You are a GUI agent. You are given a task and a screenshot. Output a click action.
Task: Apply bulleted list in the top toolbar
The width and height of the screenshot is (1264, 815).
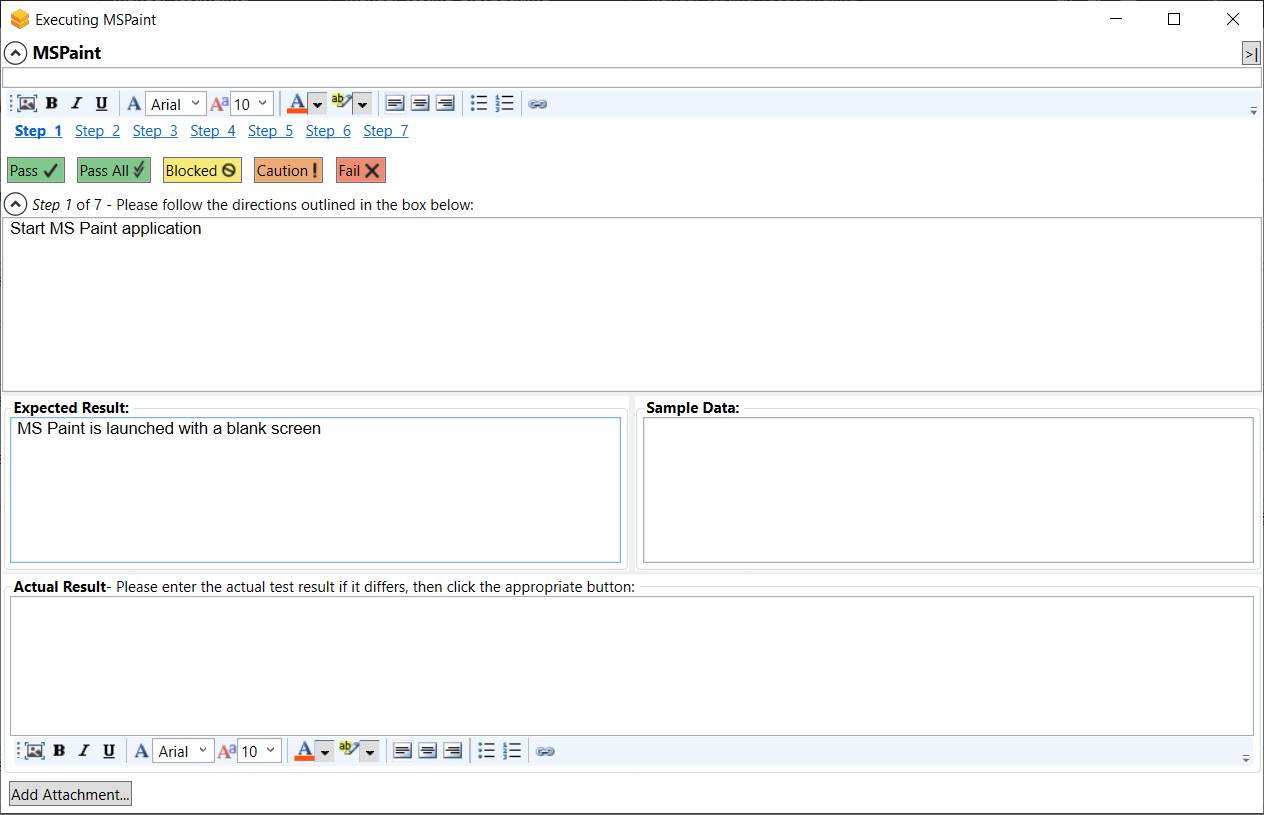click(479, 104)
